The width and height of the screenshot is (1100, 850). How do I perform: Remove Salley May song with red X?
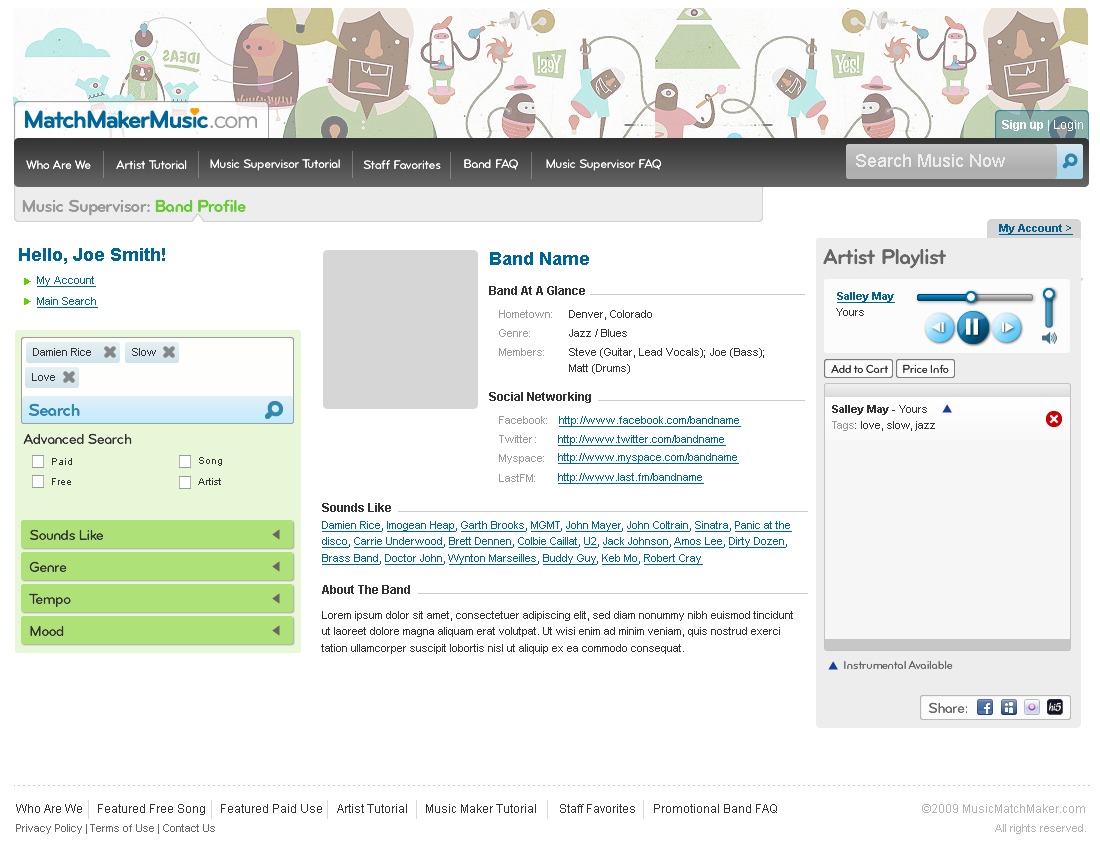pyautogui.click(x=1053, y=419)
